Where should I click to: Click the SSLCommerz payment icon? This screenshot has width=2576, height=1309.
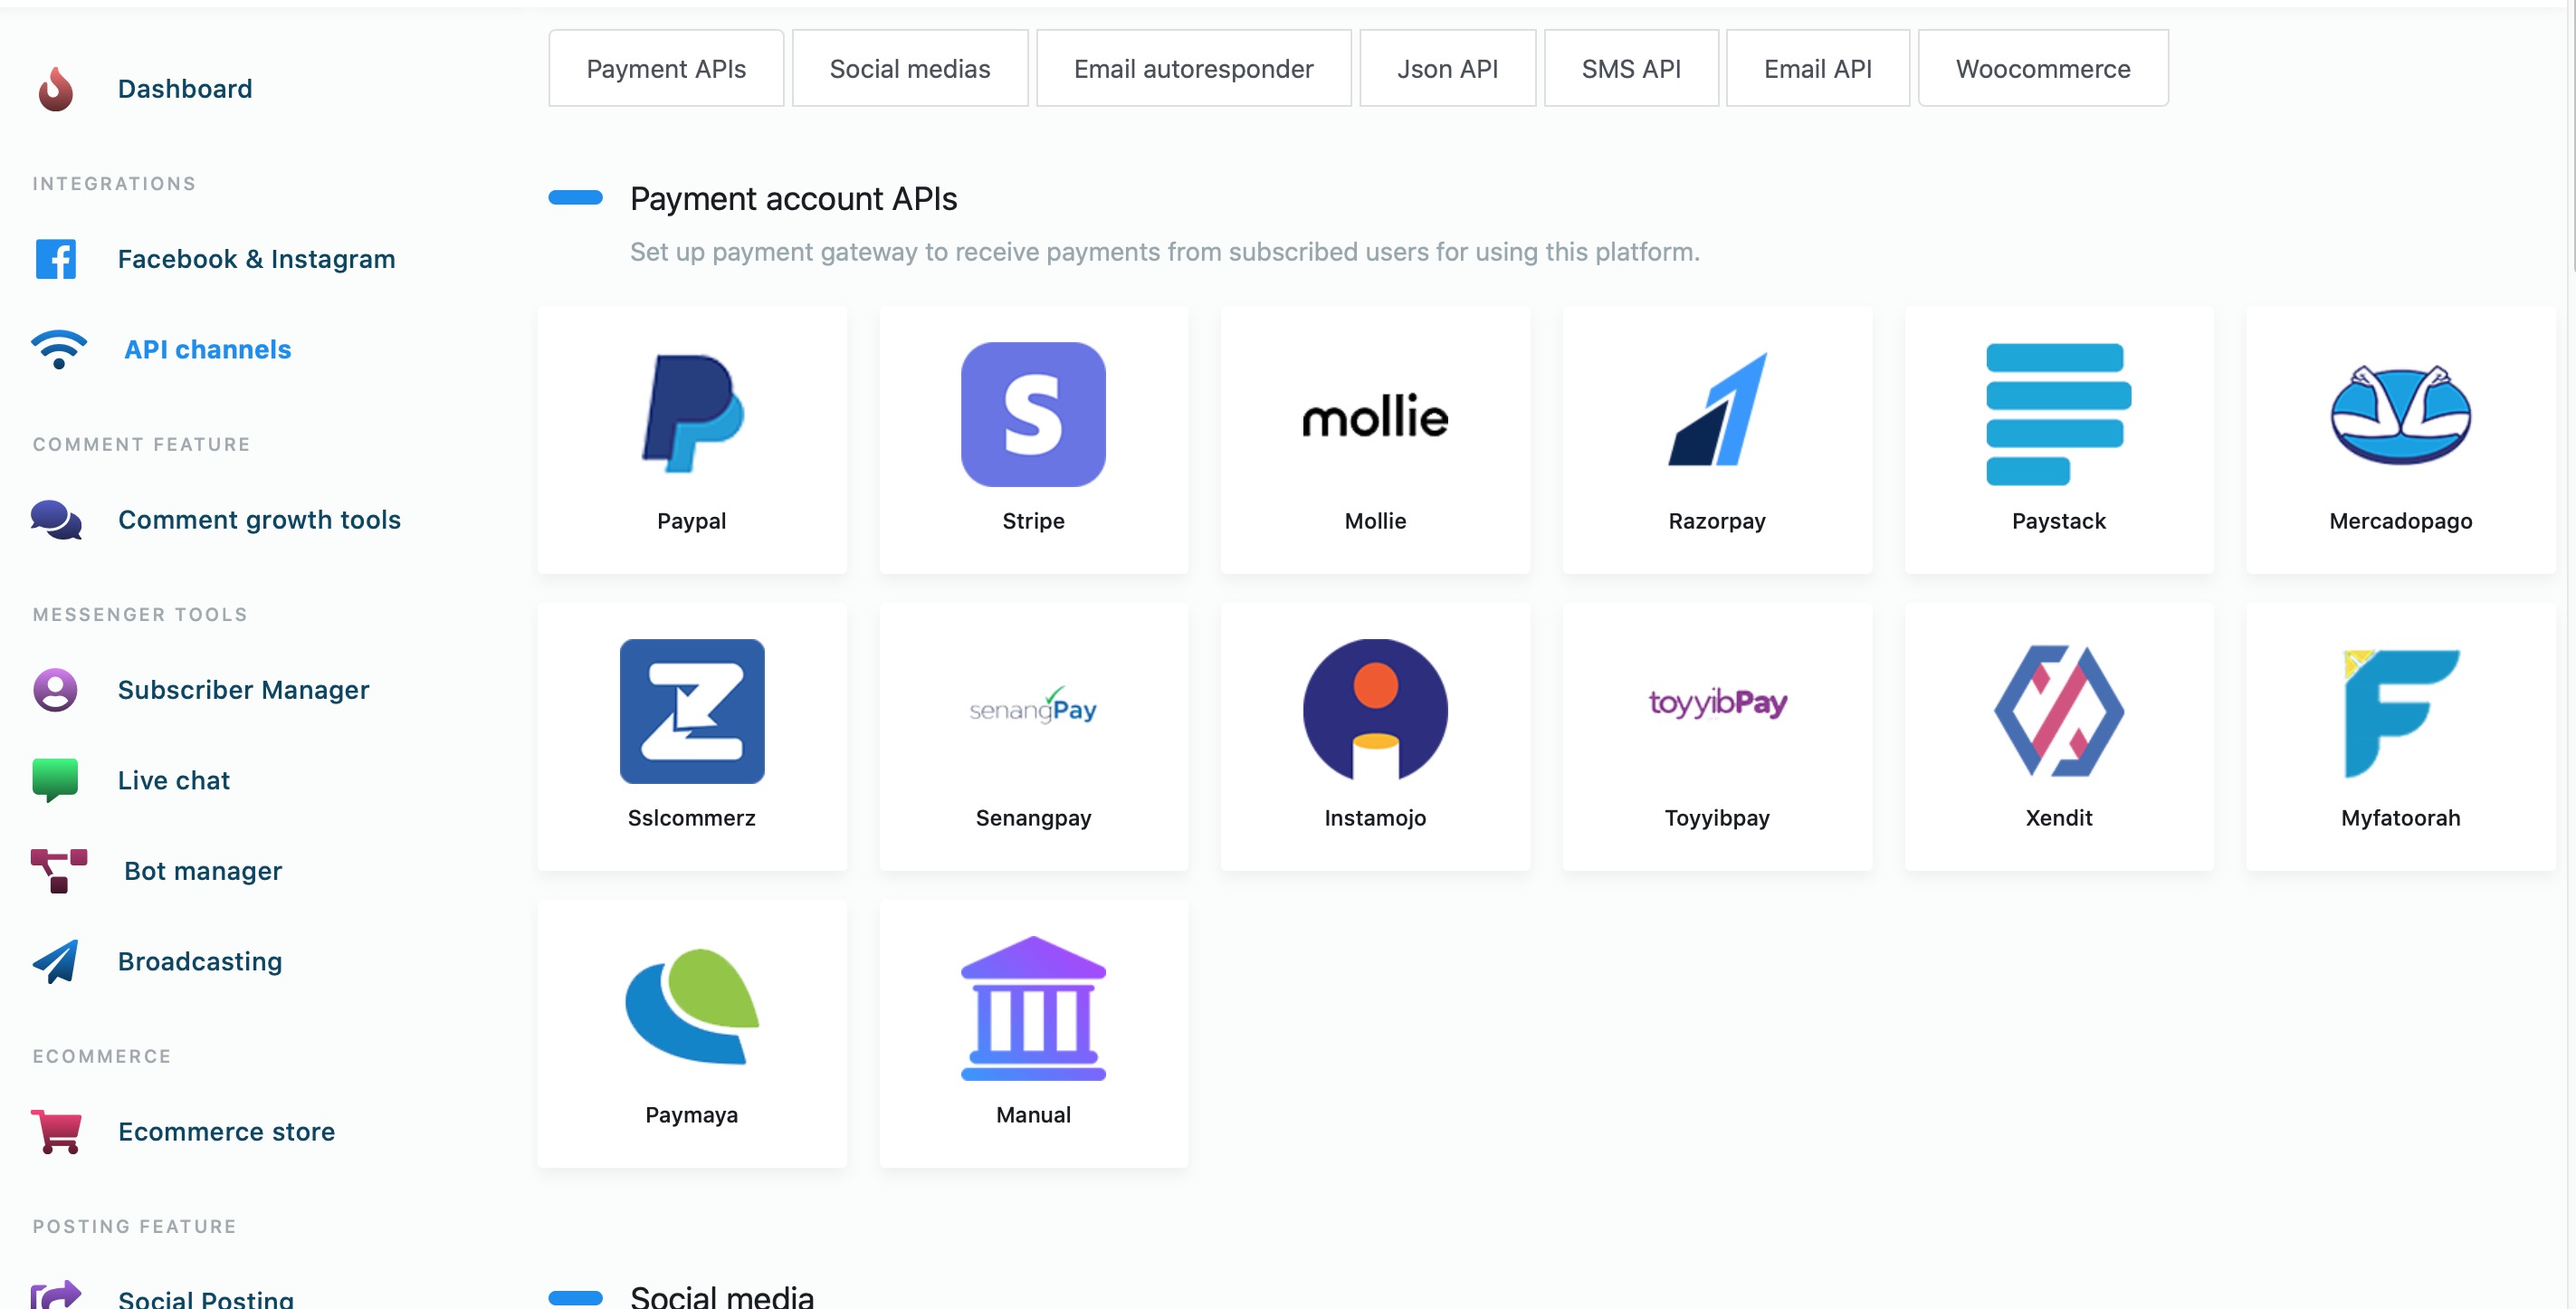point(692,710)
